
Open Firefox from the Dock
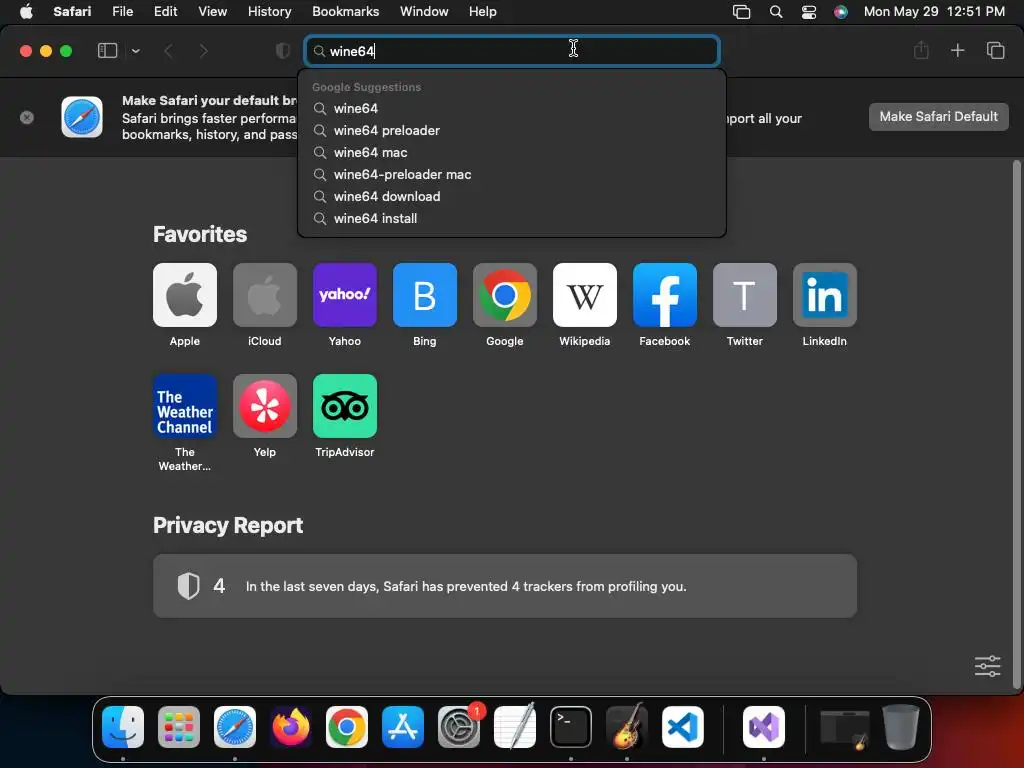click(291, 726)
